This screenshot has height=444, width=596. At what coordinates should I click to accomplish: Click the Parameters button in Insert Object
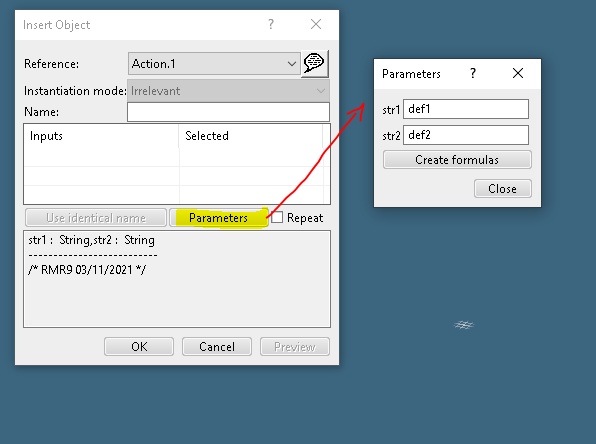(219, 218)
